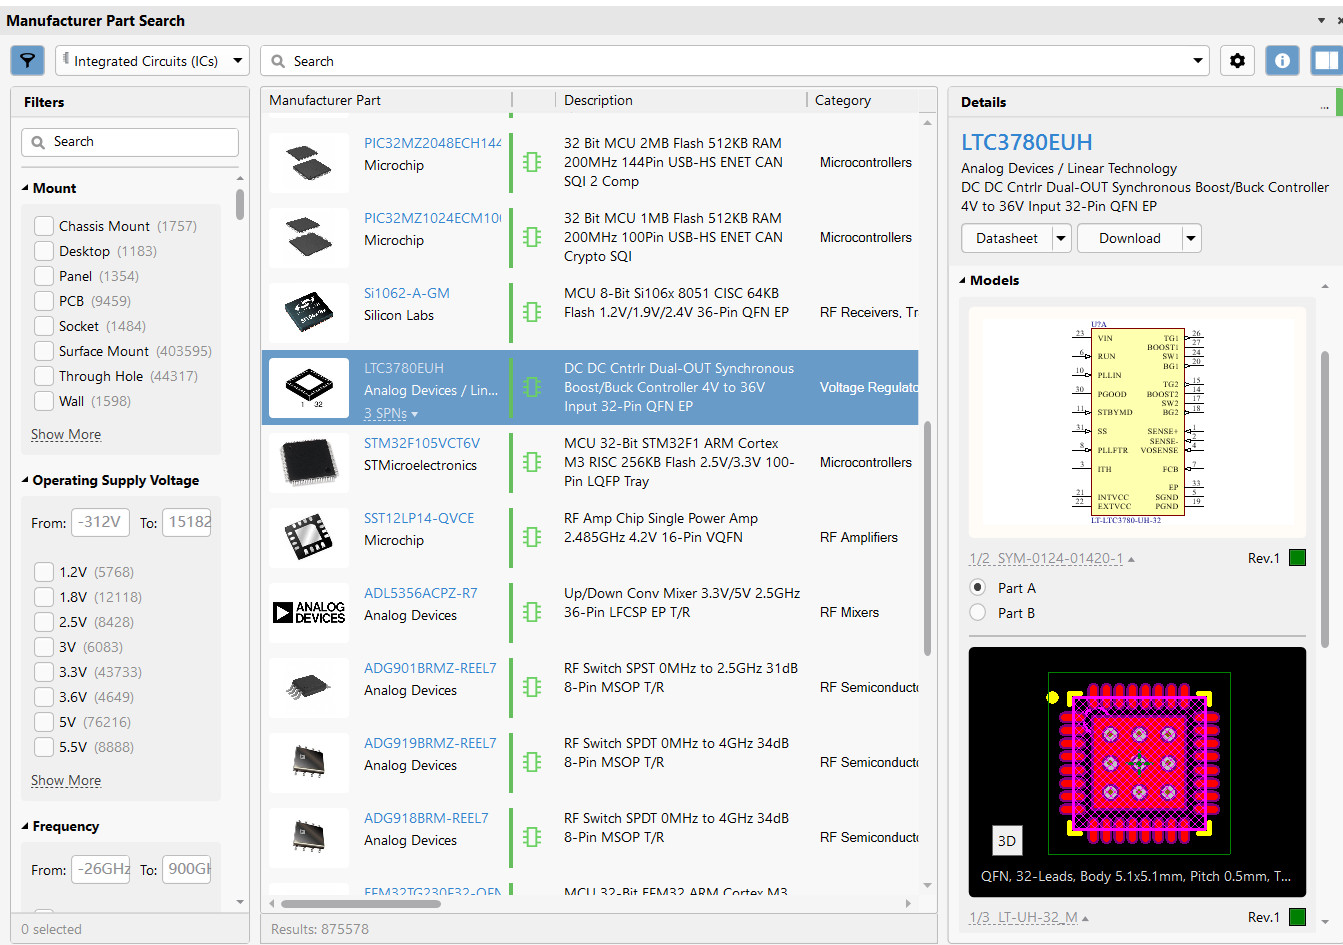Click component model icon for STM32F105VCT6 row
The width and height of the screenshot is (1343, 945).
coord(532,462)
